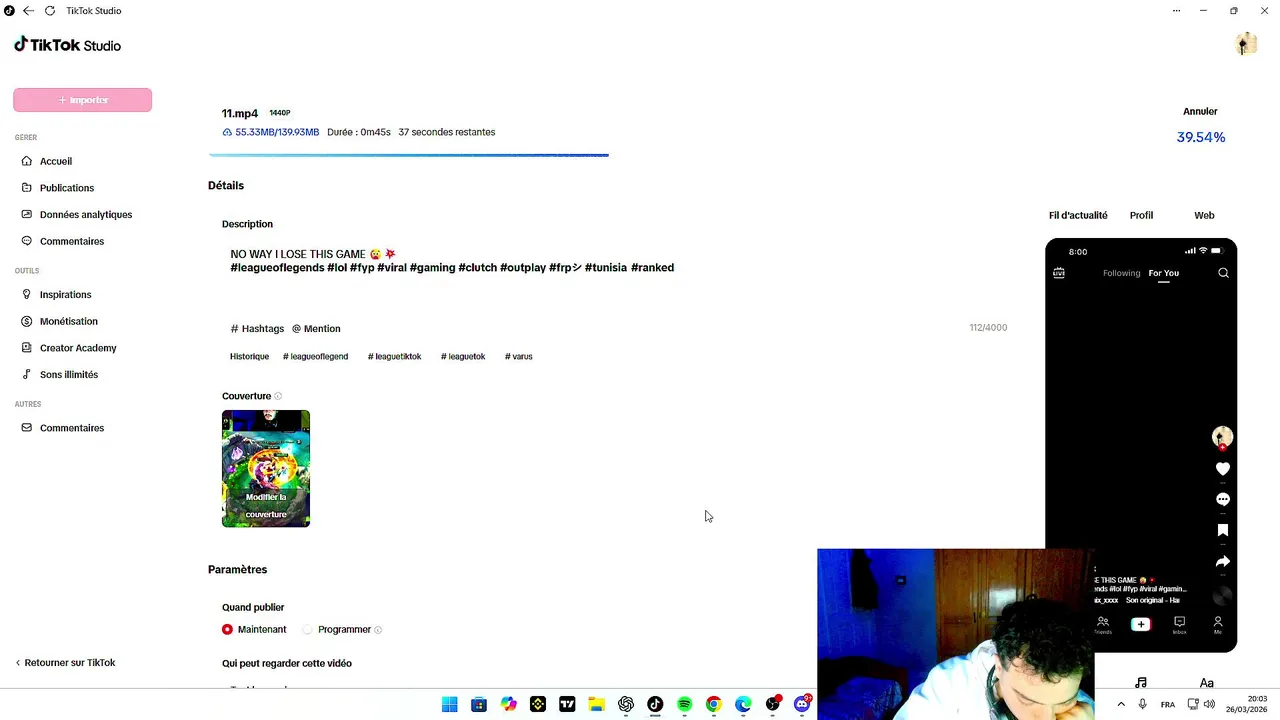Click the TikTok Studio logo
This screenshot has height=720, width=1280.
[67, 45]
